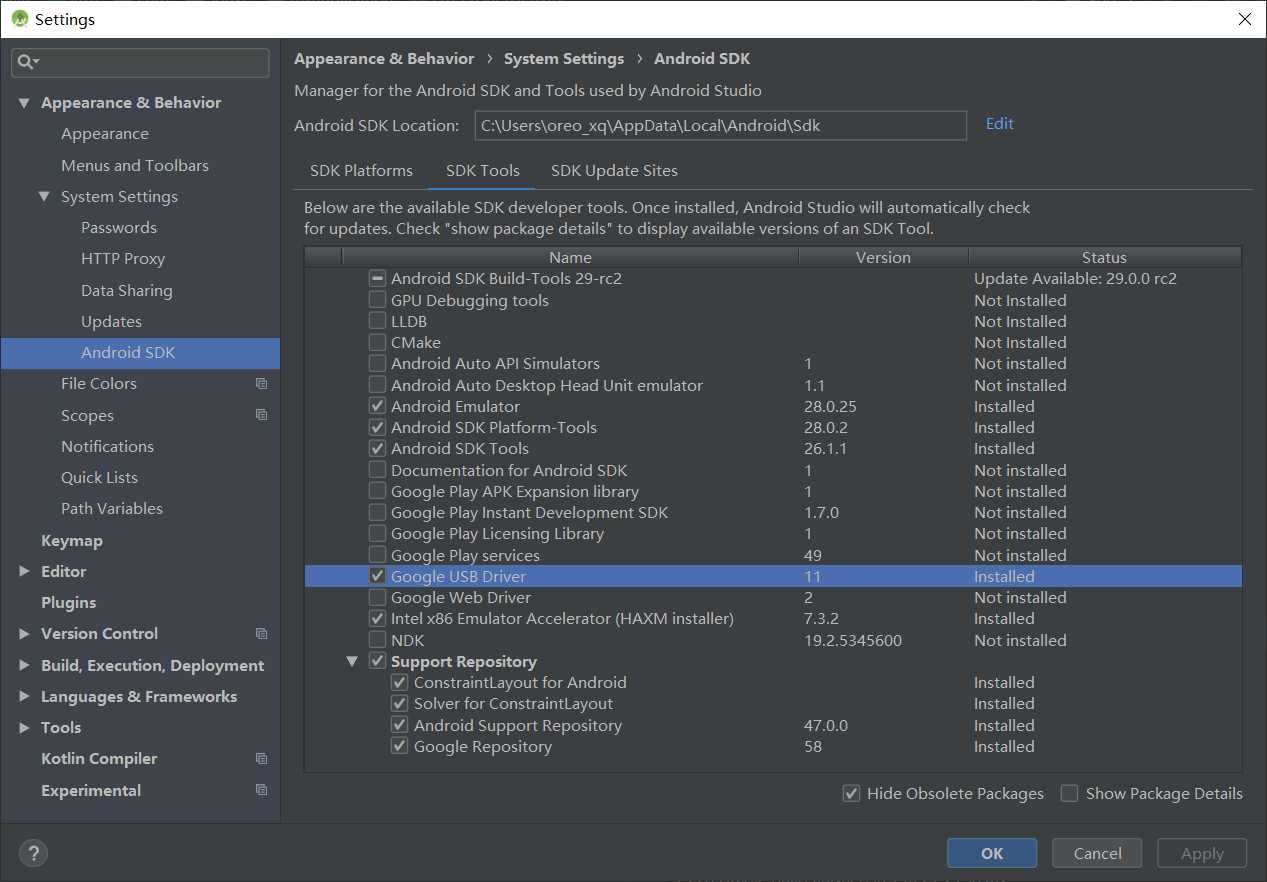Select the Documentation for Android SDK row

coord(773,470)
